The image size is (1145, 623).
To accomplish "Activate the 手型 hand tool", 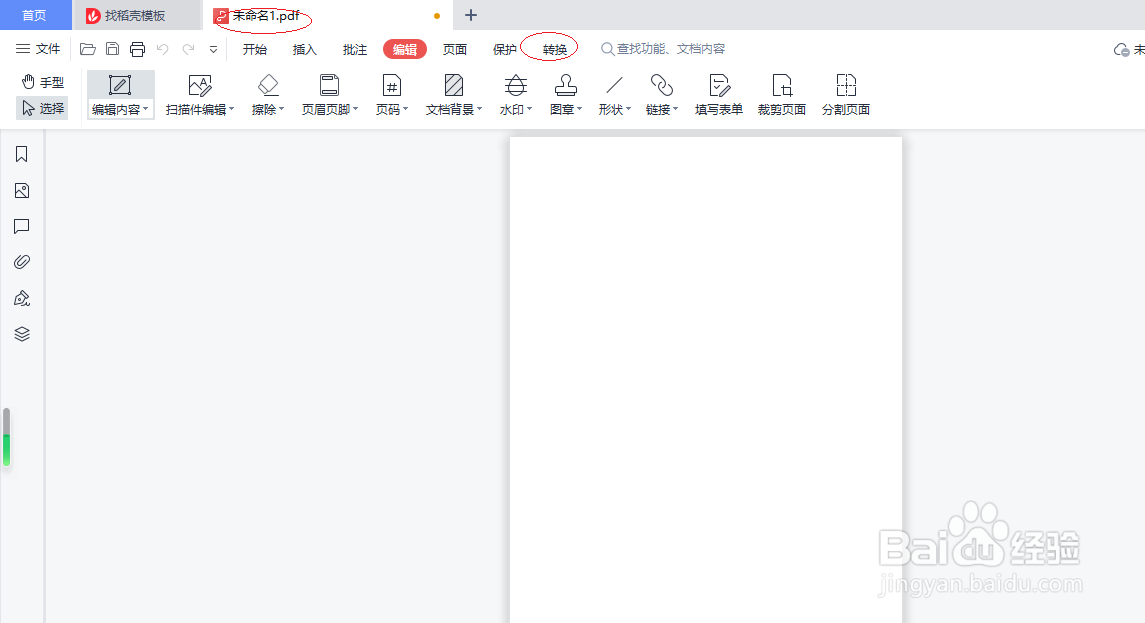I will tap(42, 82).
